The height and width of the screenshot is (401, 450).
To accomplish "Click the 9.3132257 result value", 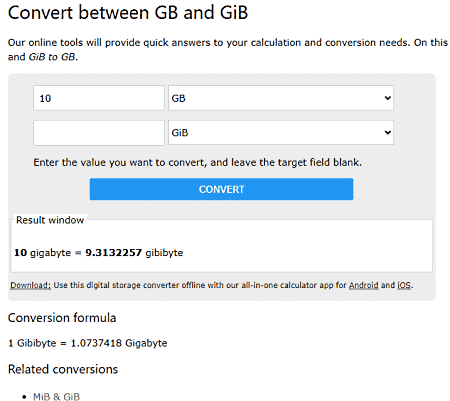I will click(114, 253).
